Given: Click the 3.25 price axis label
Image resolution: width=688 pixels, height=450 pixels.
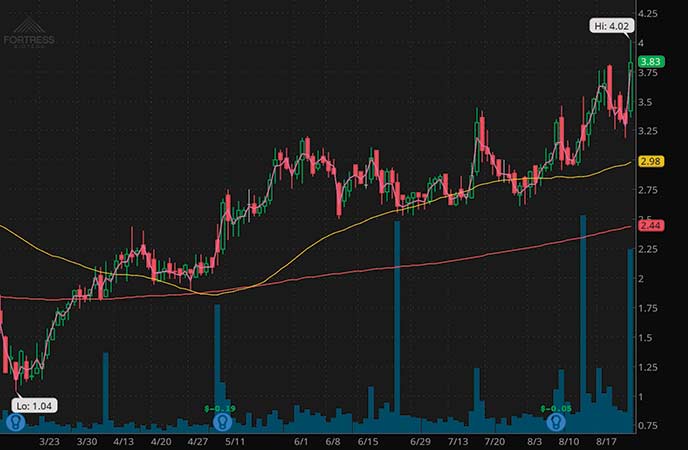Looking at the screenshot, I should (648, 131).
